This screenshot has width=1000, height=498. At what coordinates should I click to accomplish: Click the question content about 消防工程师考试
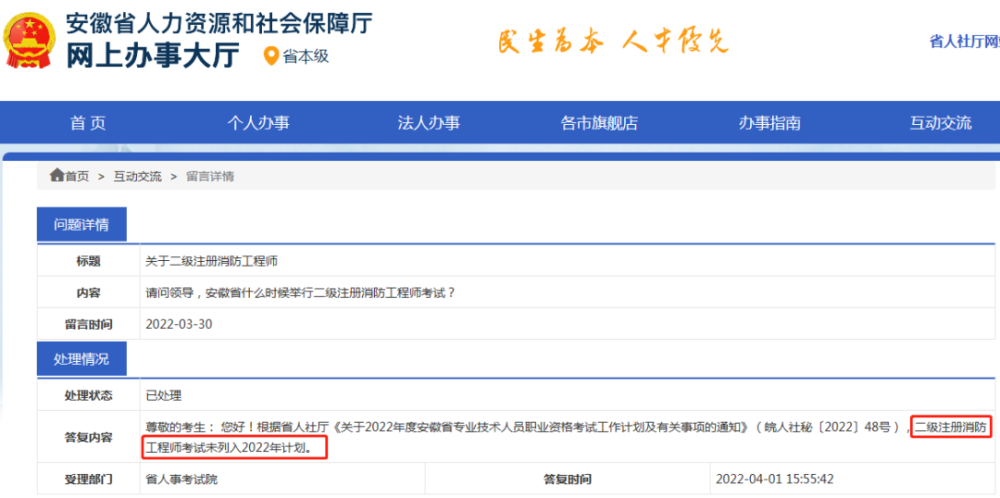tap(300, 293)
